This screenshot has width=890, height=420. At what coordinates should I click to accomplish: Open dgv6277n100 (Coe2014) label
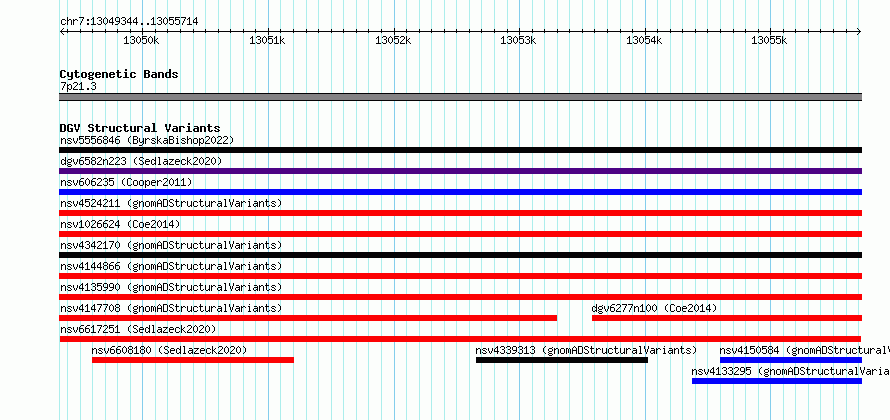point(654,308)
